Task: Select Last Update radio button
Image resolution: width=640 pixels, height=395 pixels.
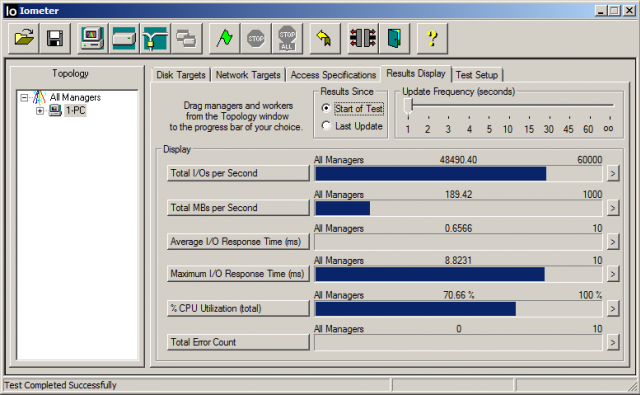Action: [x=326, y=126]
